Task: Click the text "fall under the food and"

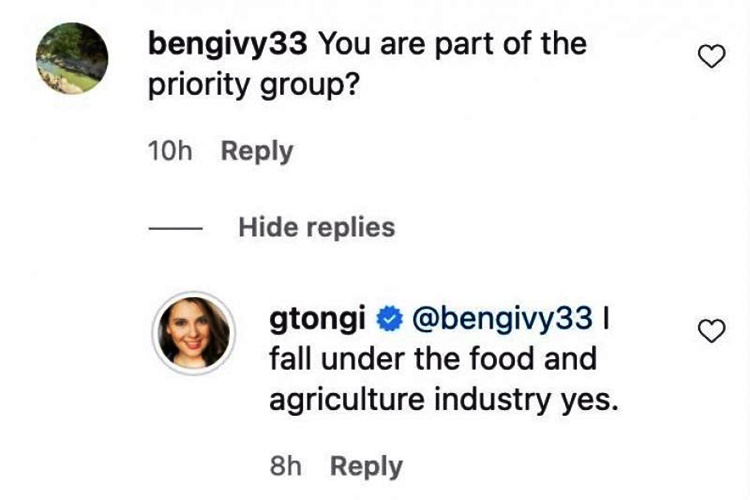Action: coord(432,358)
